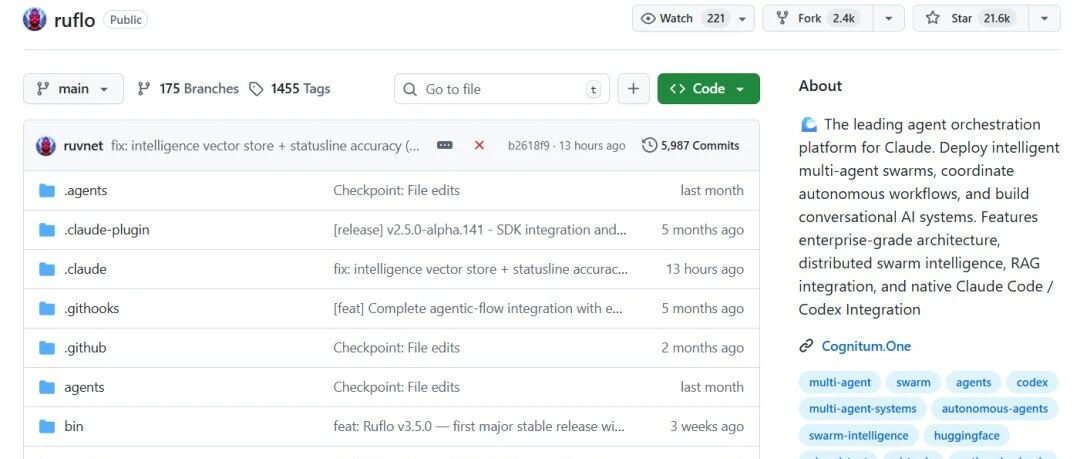Viewport: 1080px width, 459px height.
Task: View the 175 Branches link
Action: click(x=188, y=89)
